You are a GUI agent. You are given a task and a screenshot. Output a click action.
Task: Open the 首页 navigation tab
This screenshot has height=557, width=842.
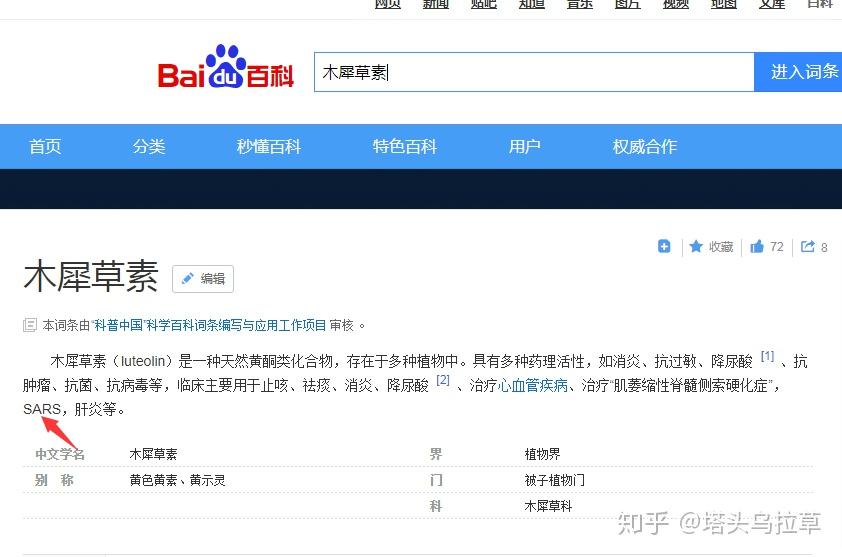[45, 147]
